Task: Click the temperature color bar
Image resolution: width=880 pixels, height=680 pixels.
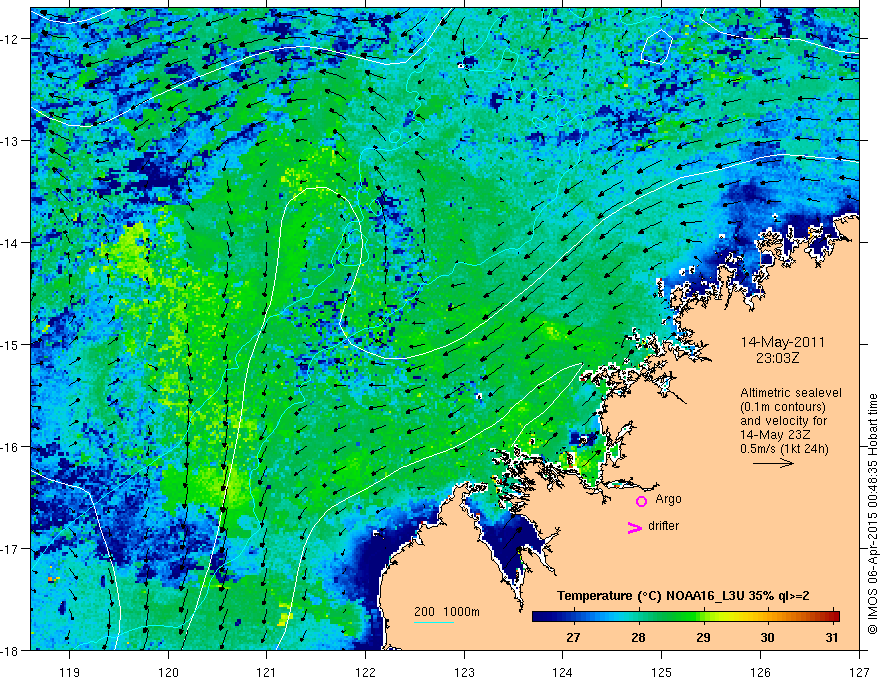Action: click(686, 616)
